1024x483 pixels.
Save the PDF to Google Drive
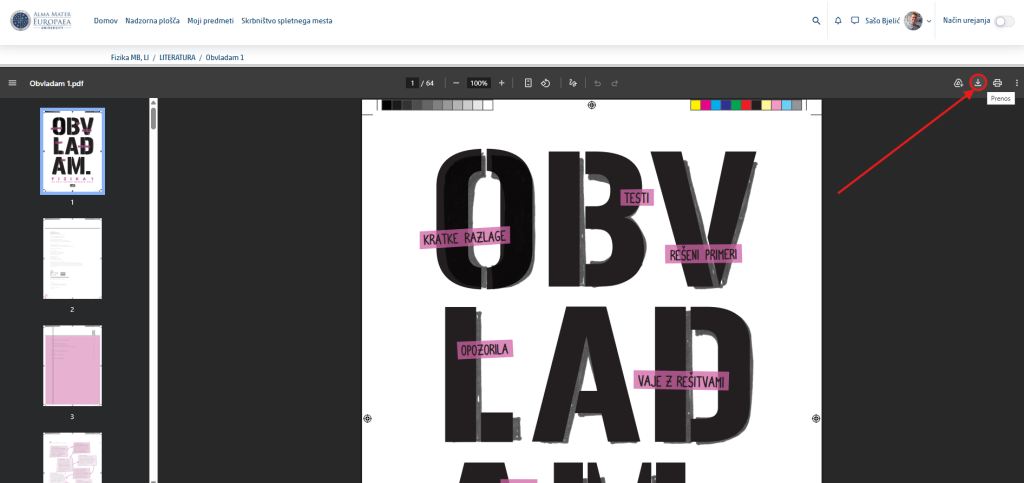click(x=959, y=83)
